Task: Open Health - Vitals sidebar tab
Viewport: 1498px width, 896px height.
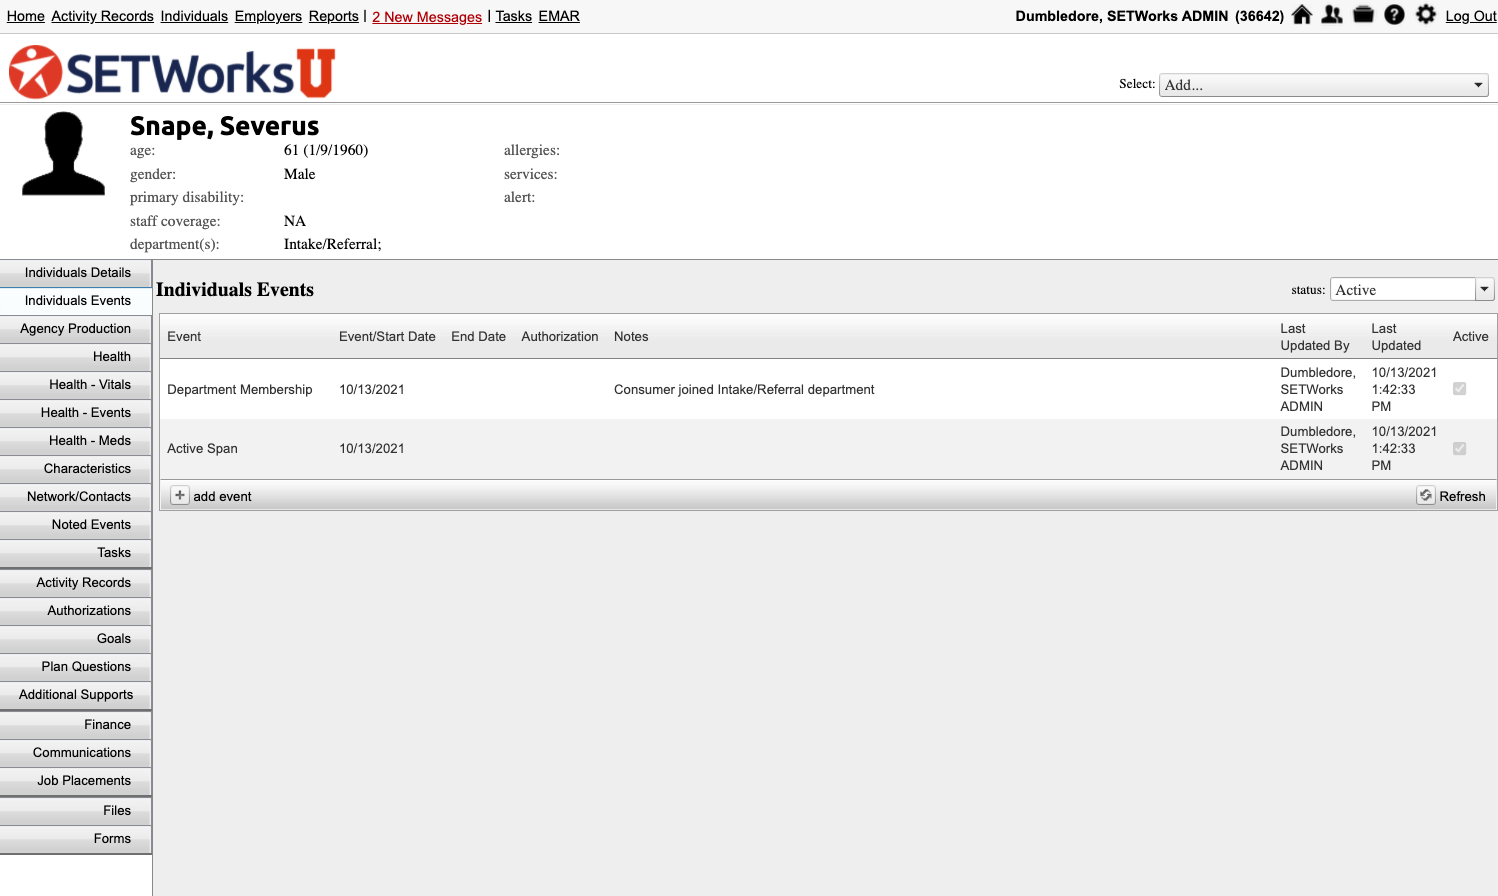Action: pyautogui.click(x=76, y=384)
